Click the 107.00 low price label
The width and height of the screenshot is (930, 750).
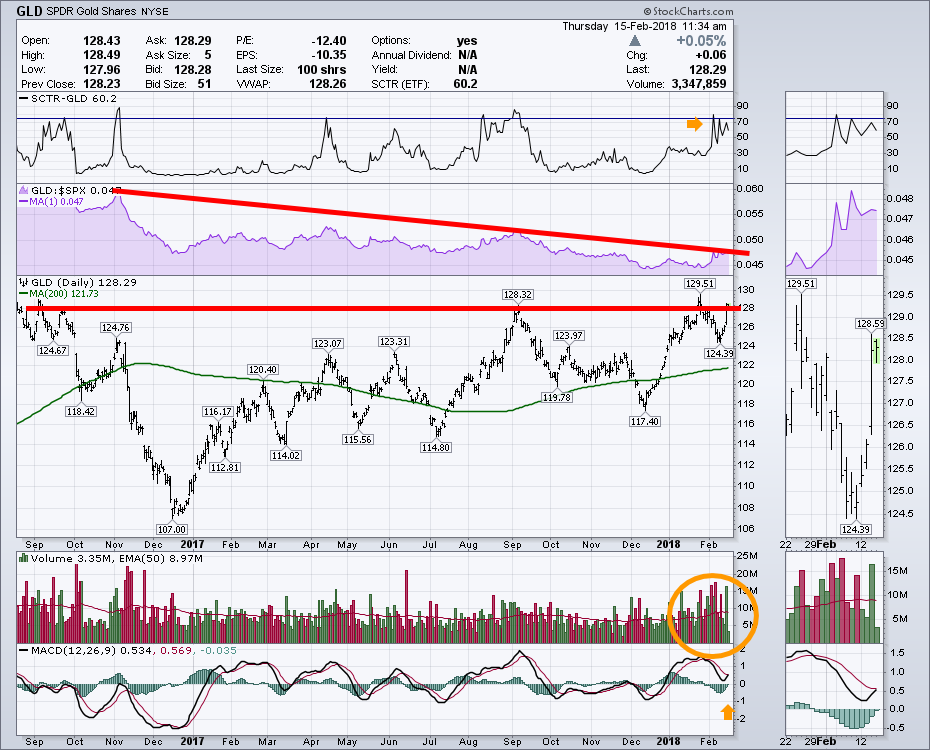tap(172, 529)
